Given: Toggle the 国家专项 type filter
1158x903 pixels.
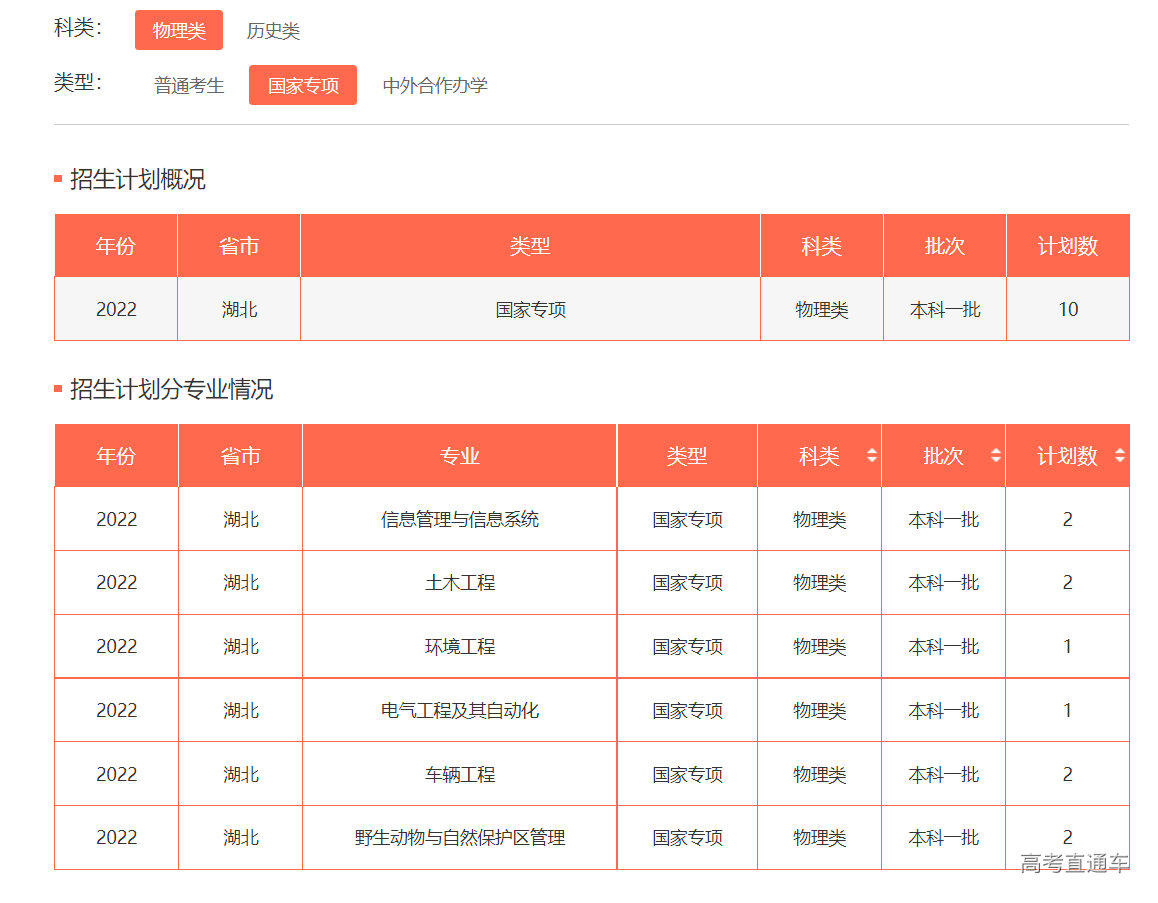Looking at the screenshot, I should pyautogui.click(x=303, y=85).
